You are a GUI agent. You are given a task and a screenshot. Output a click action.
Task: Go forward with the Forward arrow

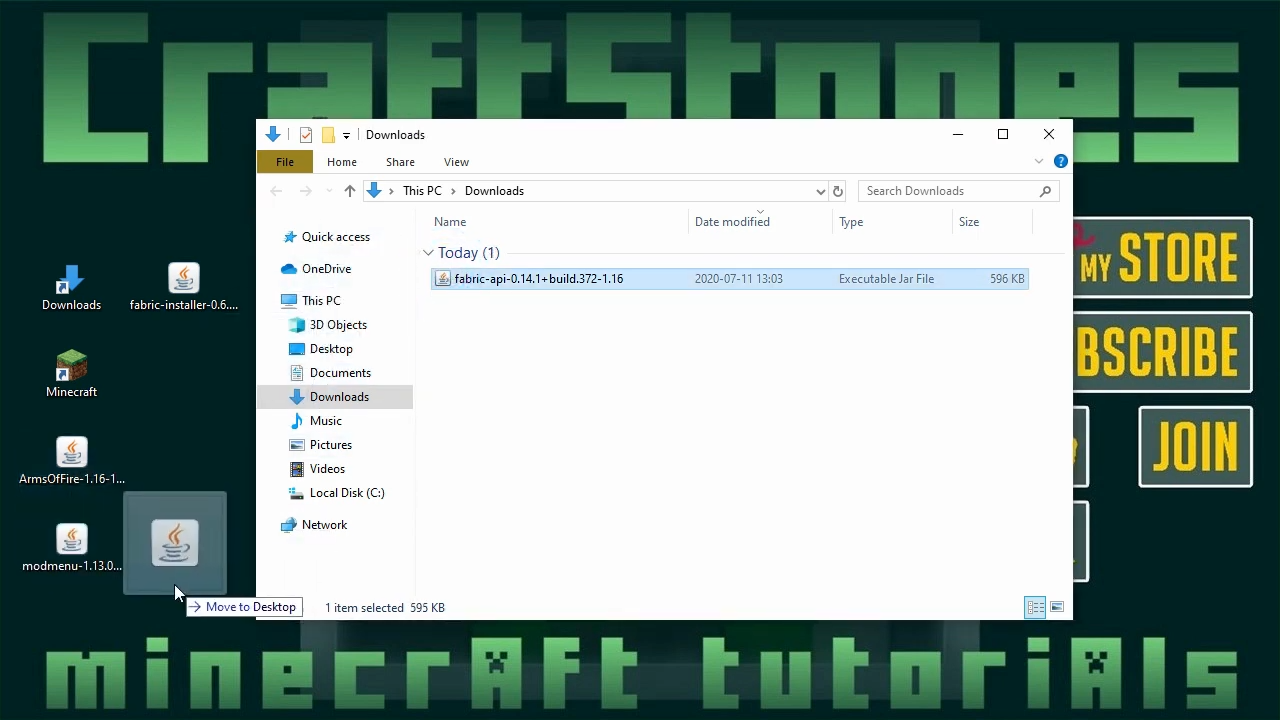[305, 191]
